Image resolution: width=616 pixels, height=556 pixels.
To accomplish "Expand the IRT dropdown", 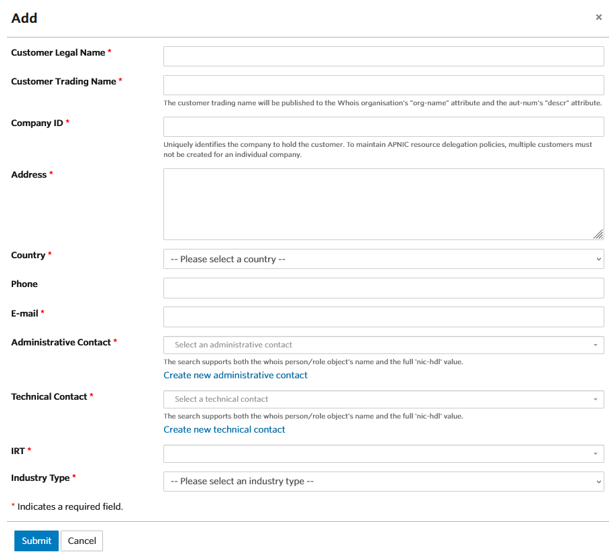I will (x=375, y=453).
